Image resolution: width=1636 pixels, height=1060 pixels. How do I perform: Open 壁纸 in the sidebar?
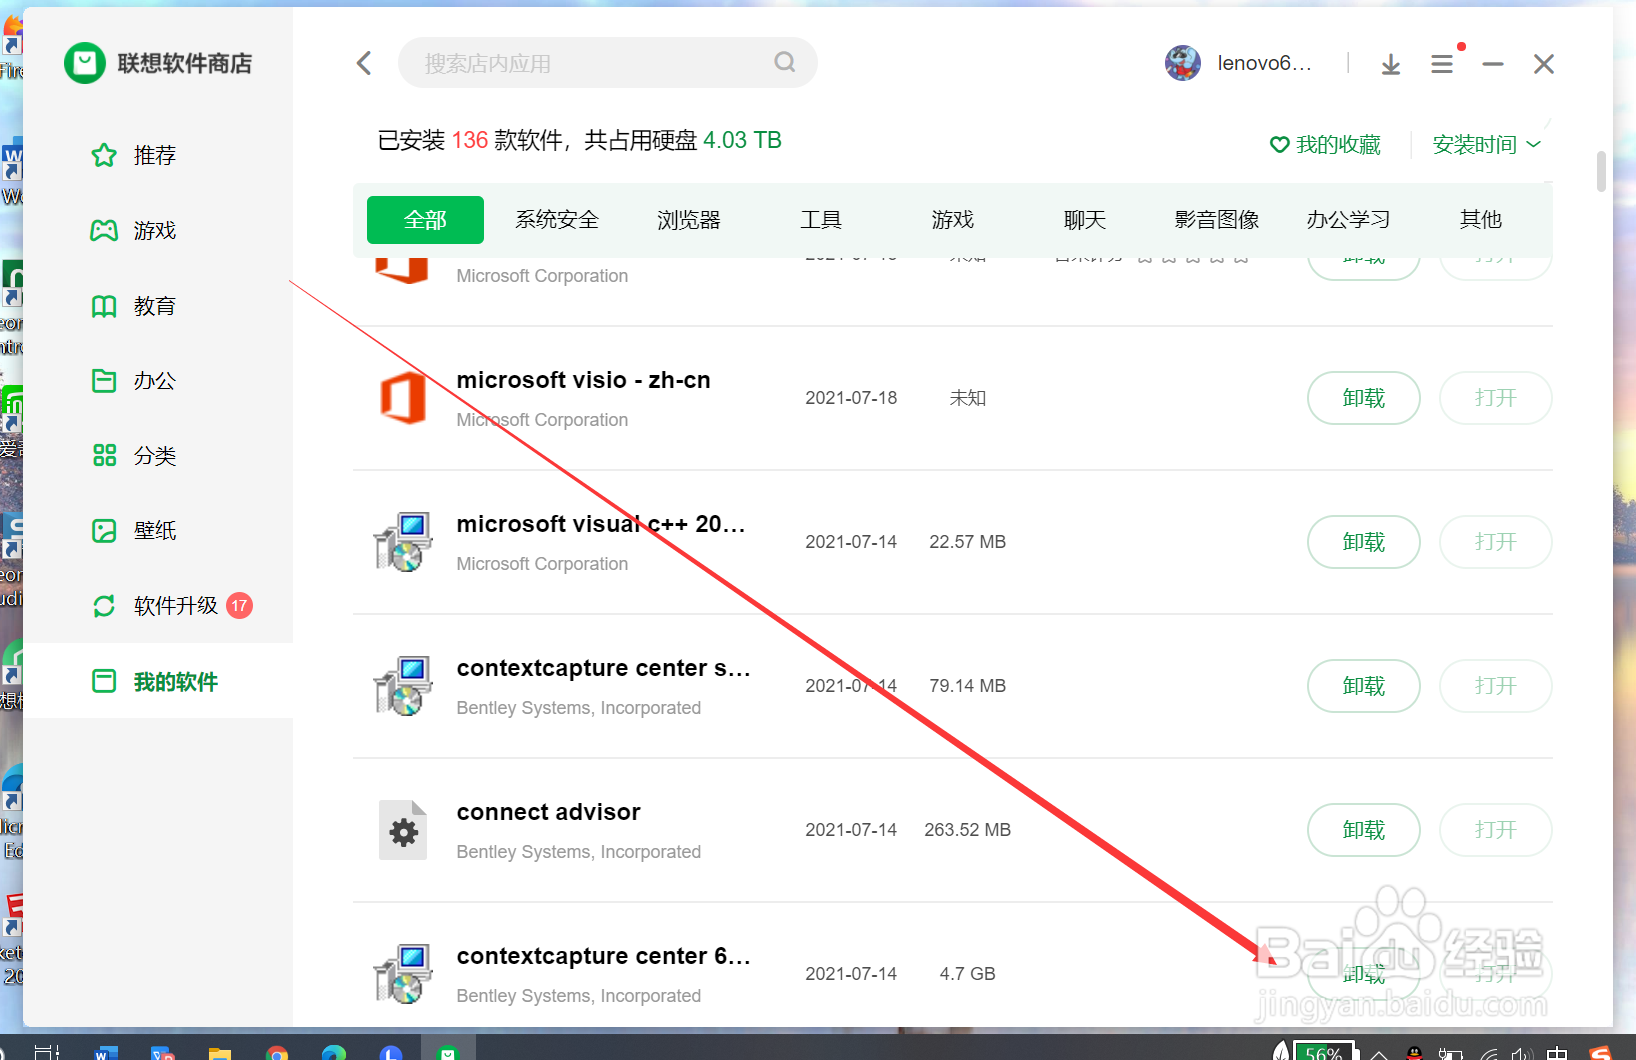pyautogui.click(x=134, y=530)
